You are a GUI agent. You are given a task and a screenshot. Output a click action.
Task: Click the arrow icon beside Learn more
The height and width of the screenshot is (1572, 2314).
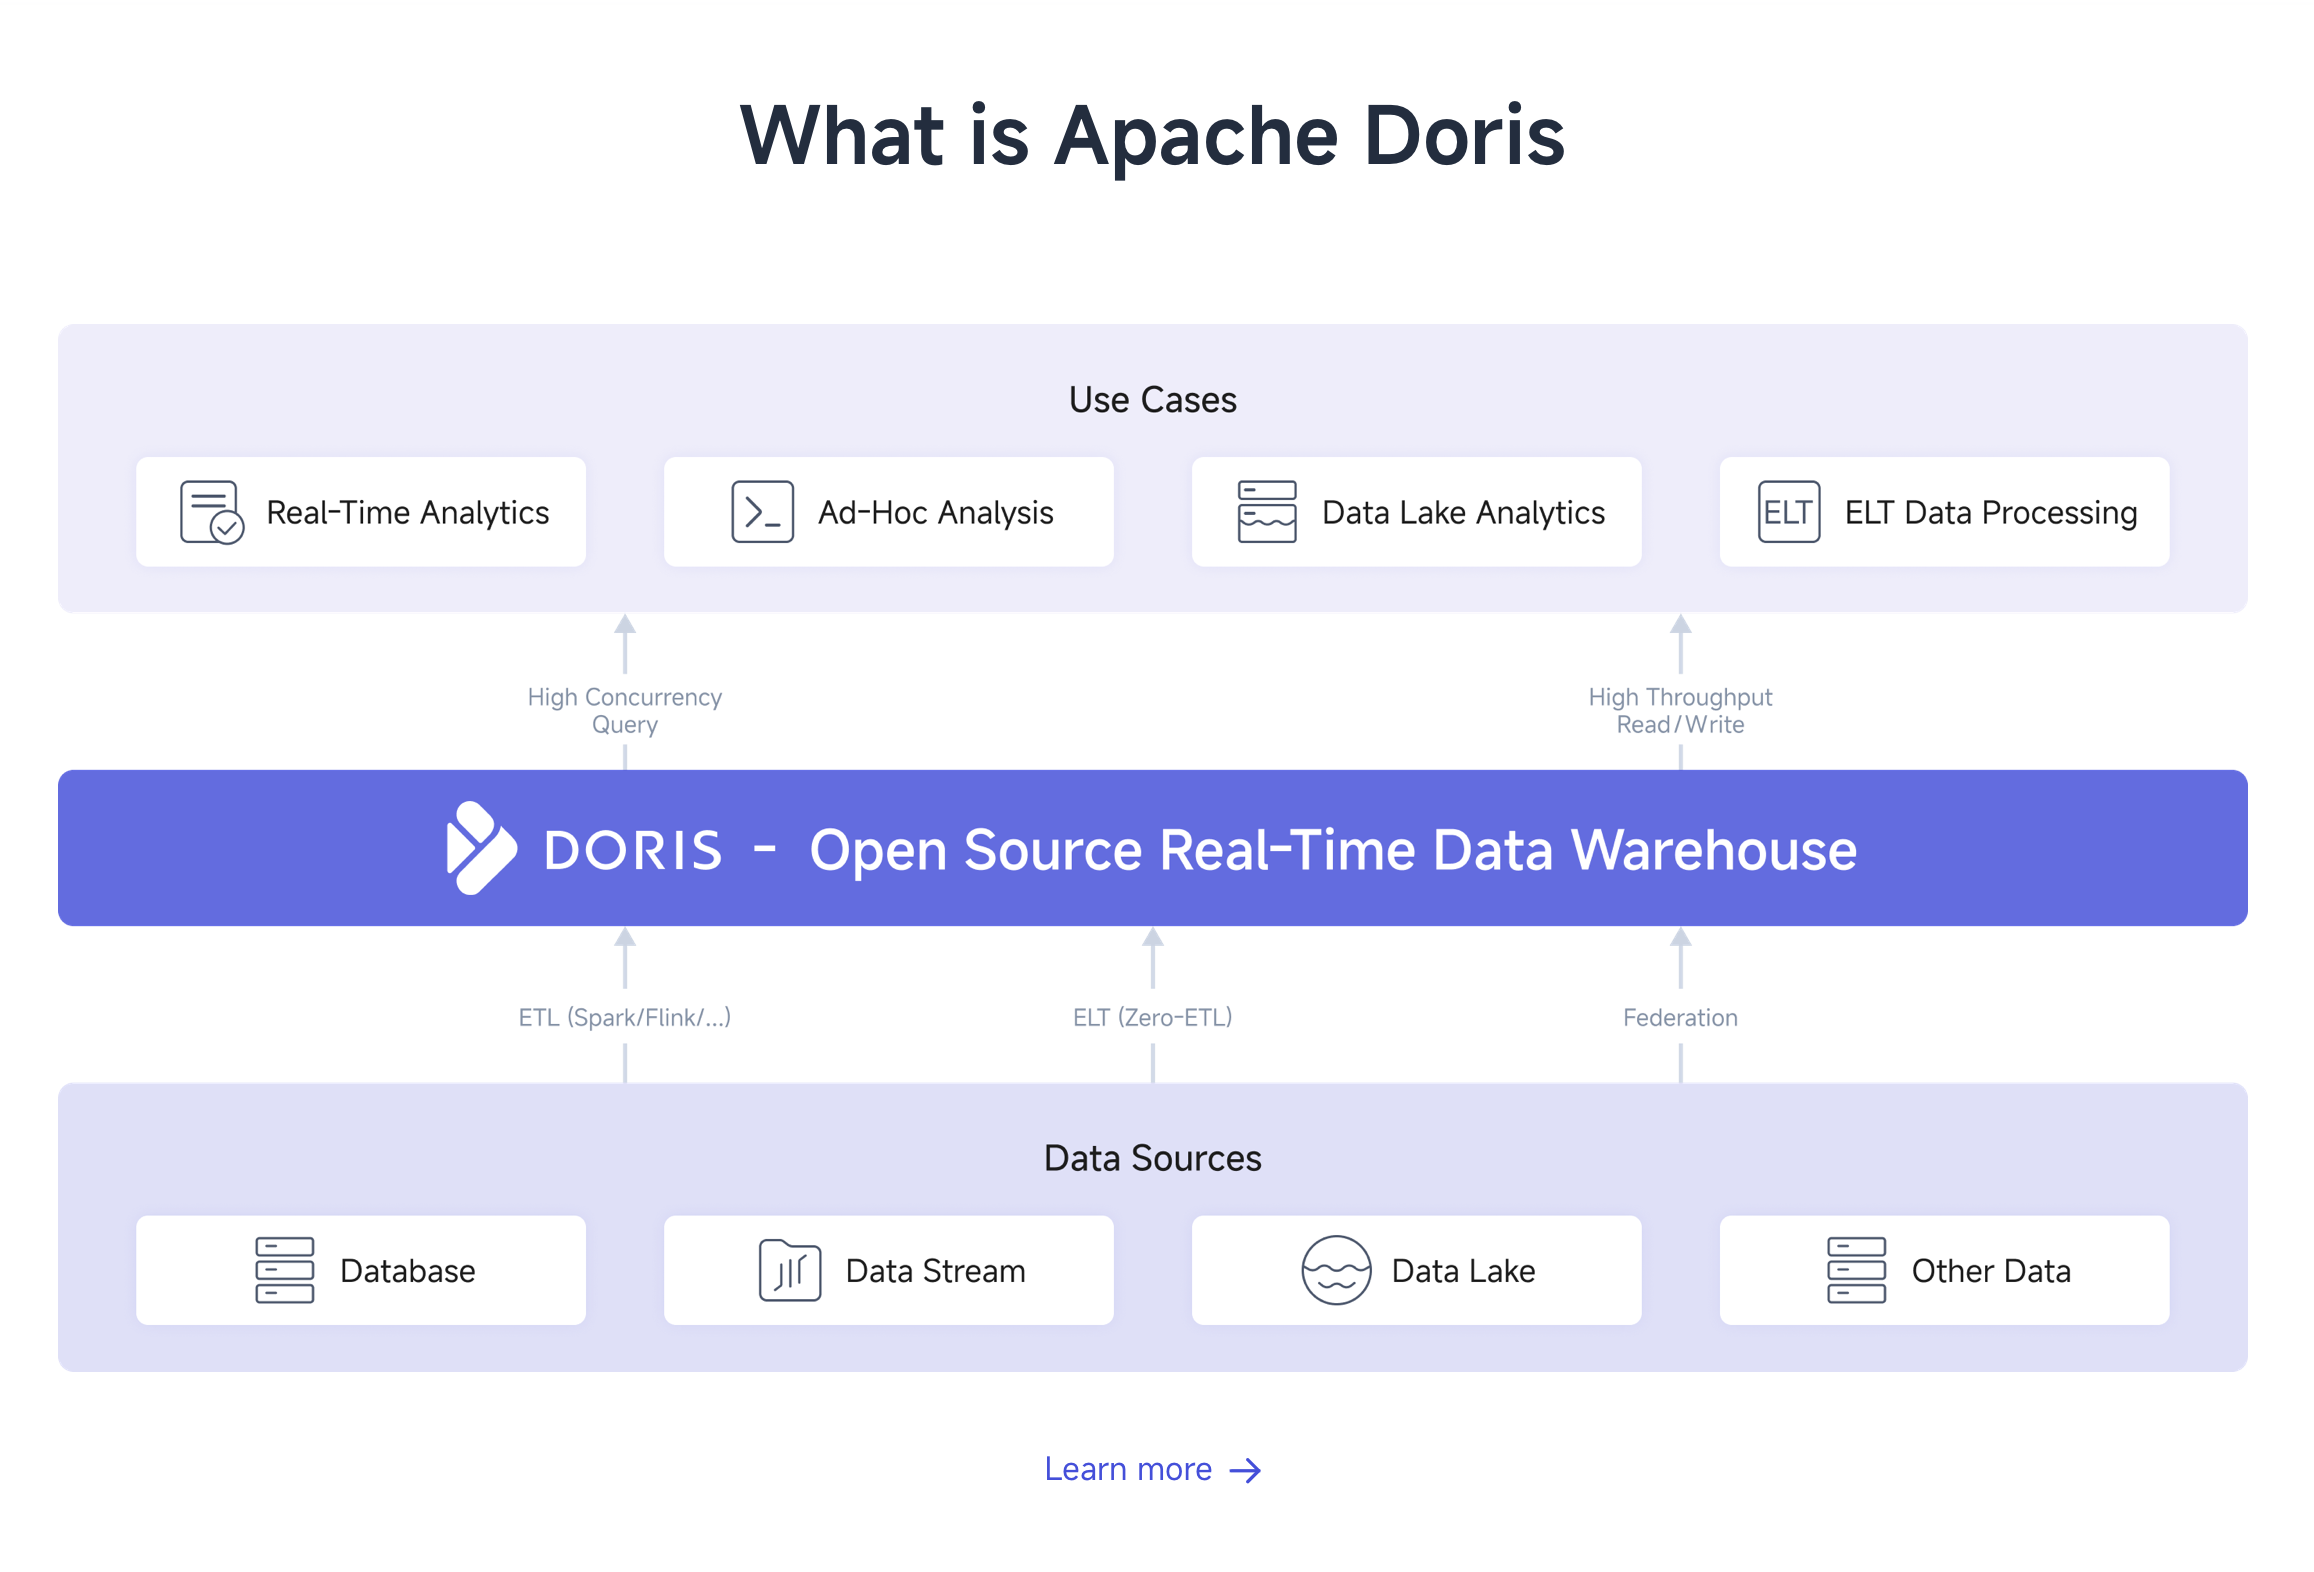[x=1246, y=1471]
